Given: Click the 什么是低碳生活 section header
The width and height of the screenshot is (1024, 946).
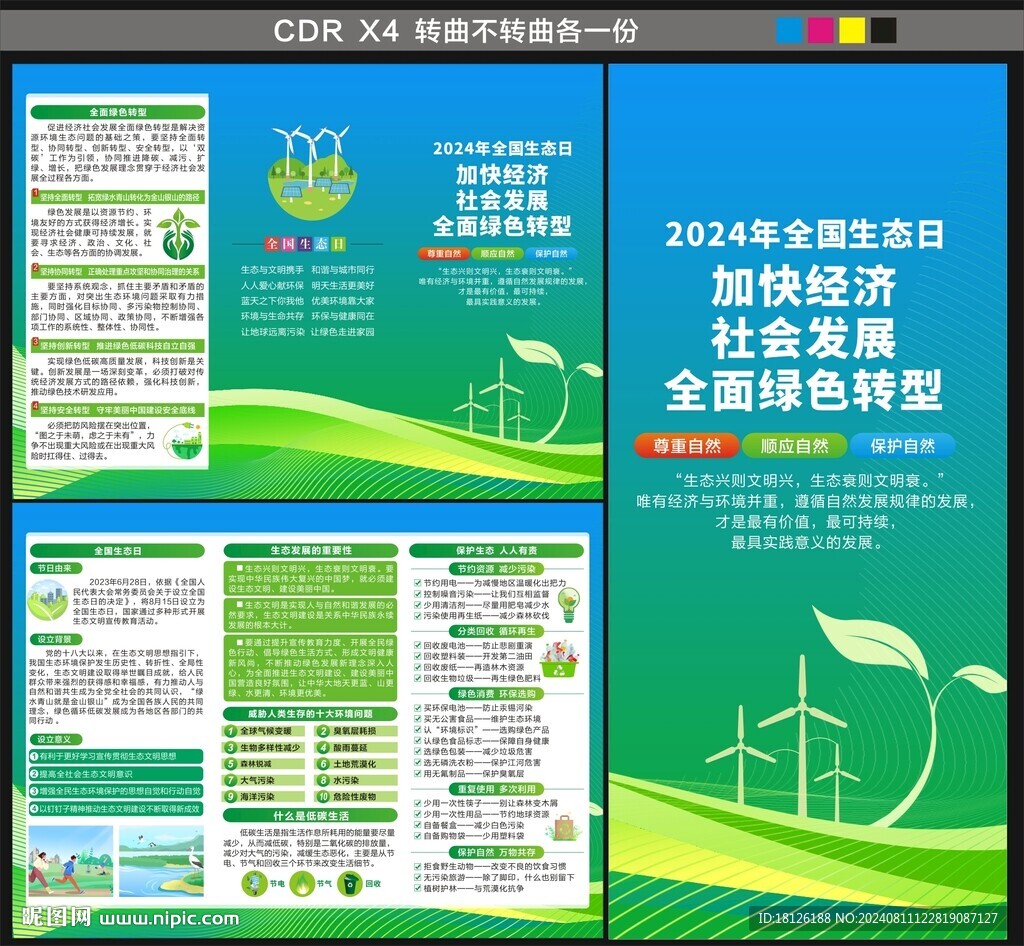Looking at the screenshot, I should click(x=310, y=815).
